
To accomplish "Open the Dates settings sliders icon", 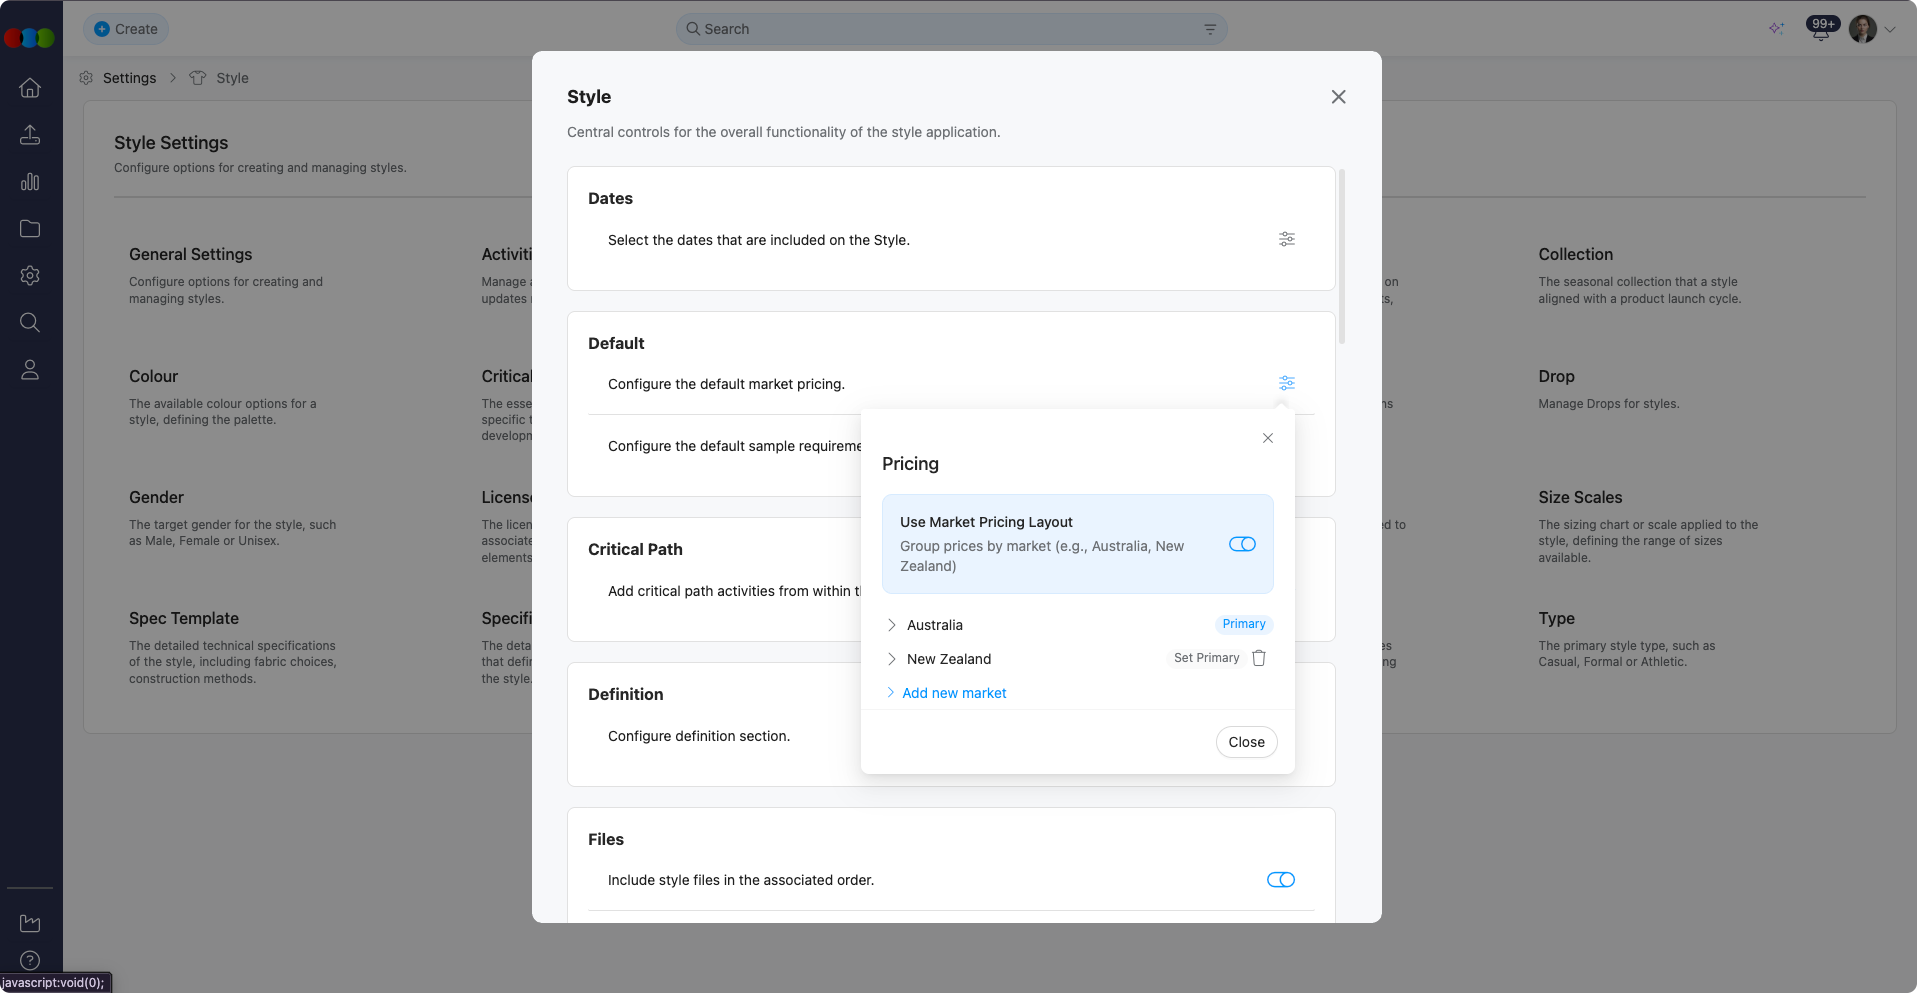I will point(1286,239).
